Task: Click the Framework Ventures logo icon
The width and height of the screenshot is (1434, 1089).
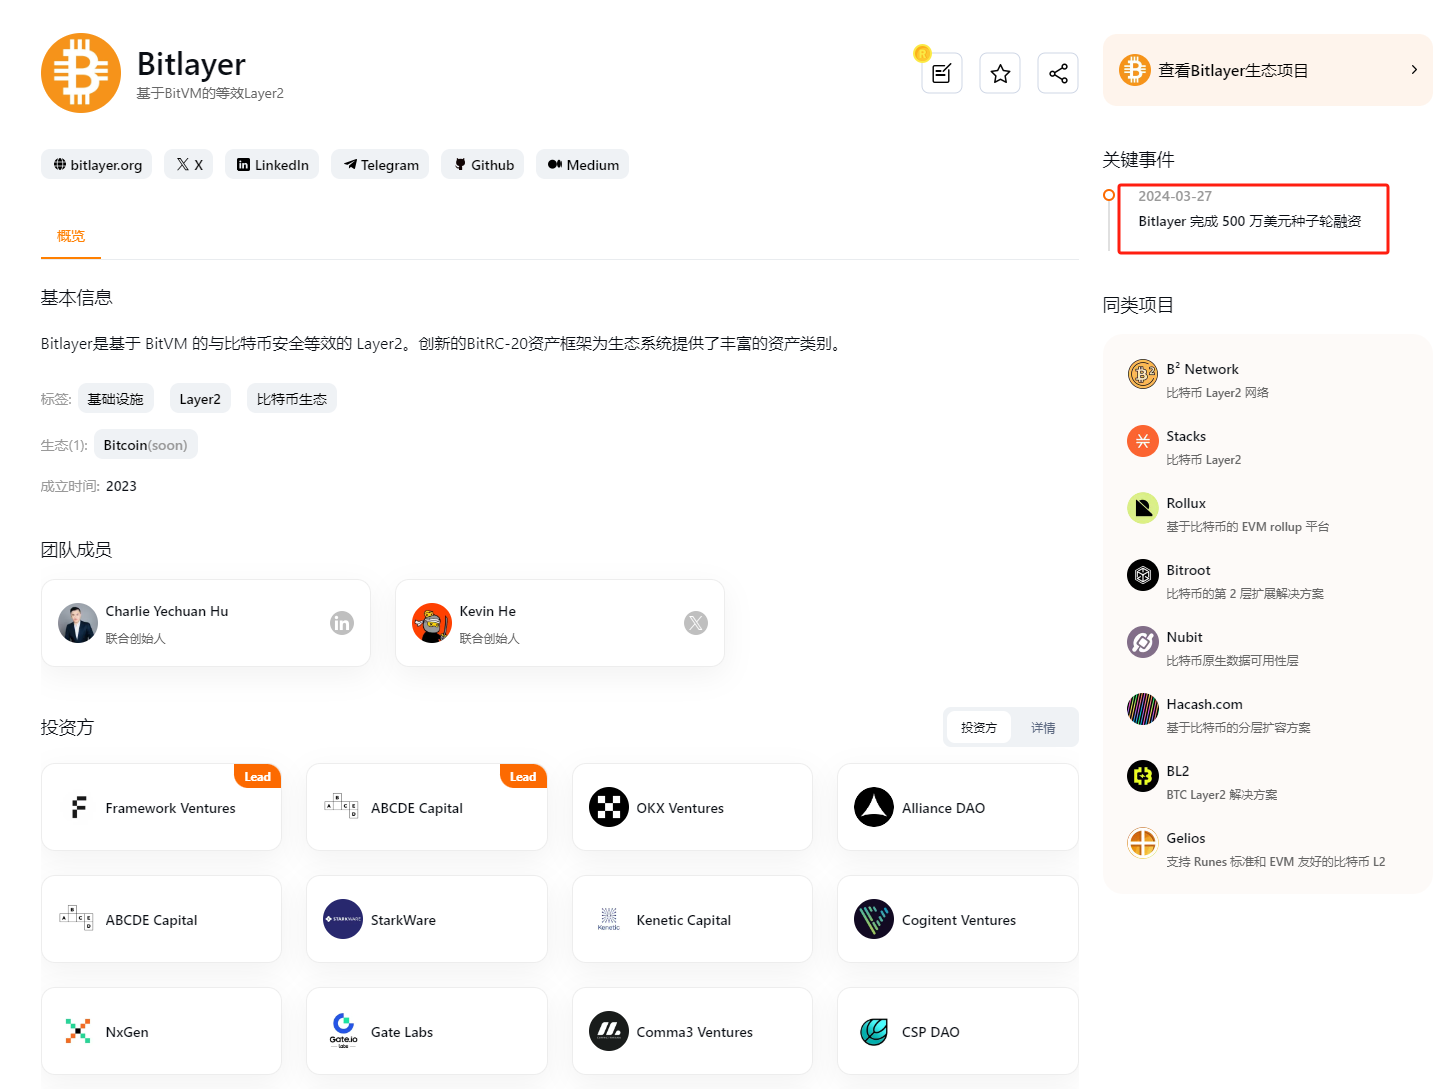Action: point(78,807)
